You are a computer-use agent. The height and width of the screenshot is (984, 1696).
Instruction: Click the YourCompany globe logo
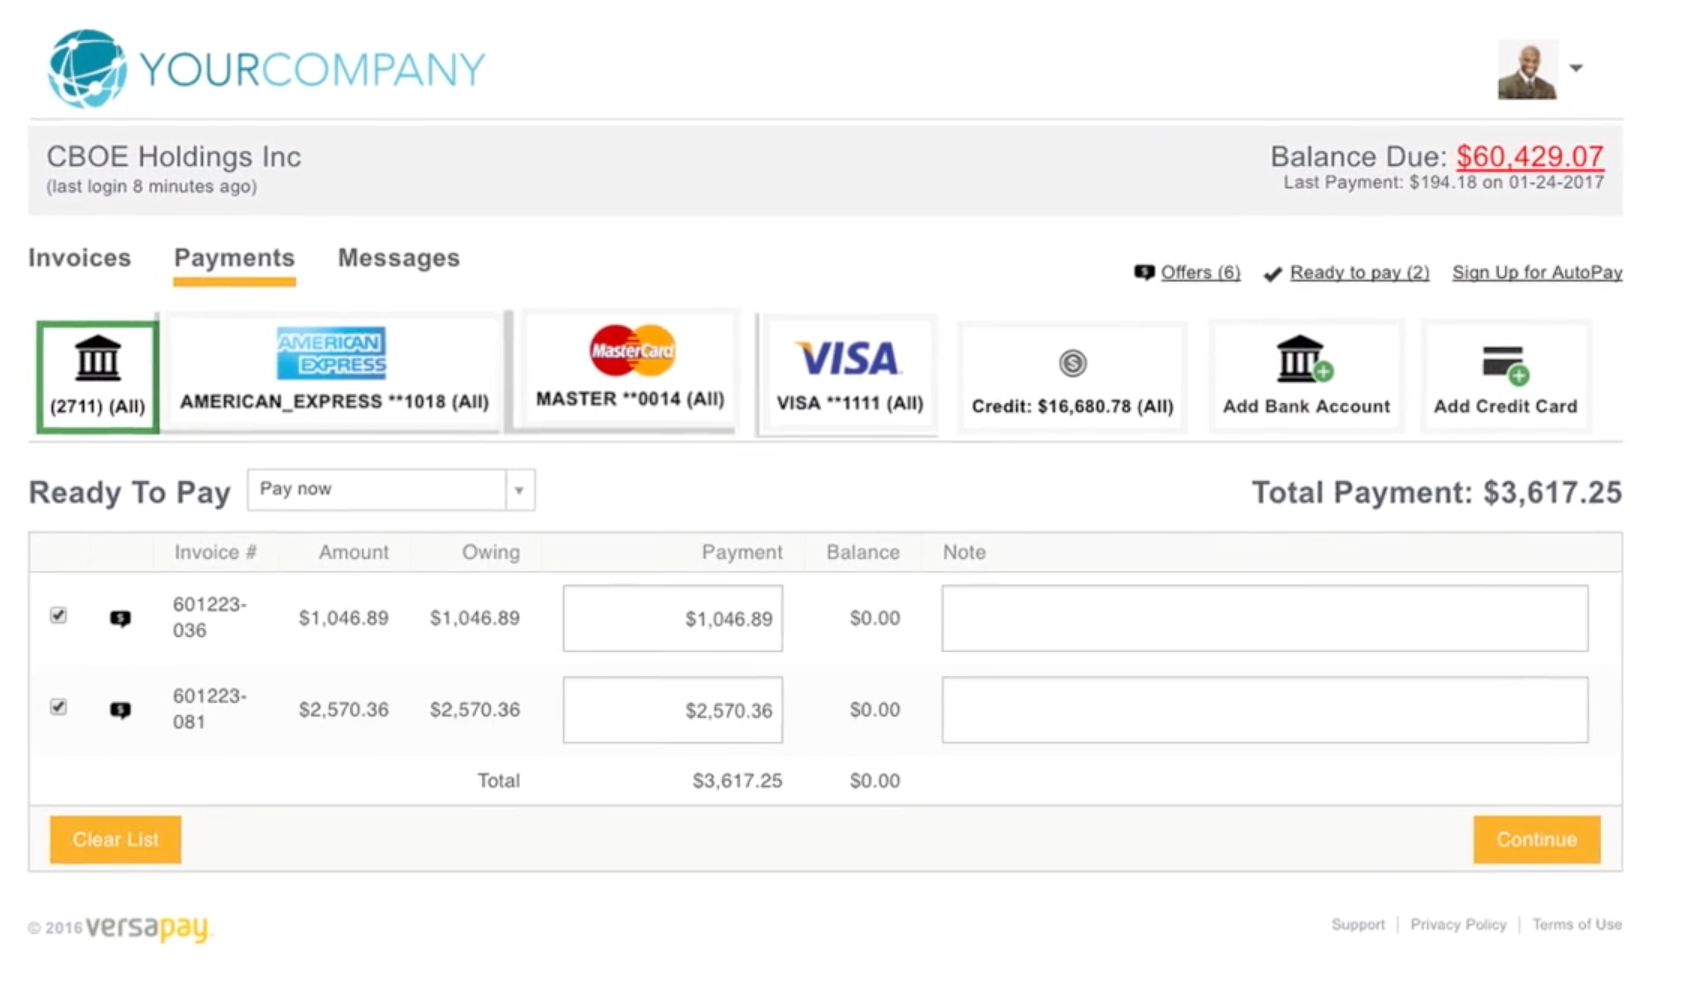click(x=87, y=68)
